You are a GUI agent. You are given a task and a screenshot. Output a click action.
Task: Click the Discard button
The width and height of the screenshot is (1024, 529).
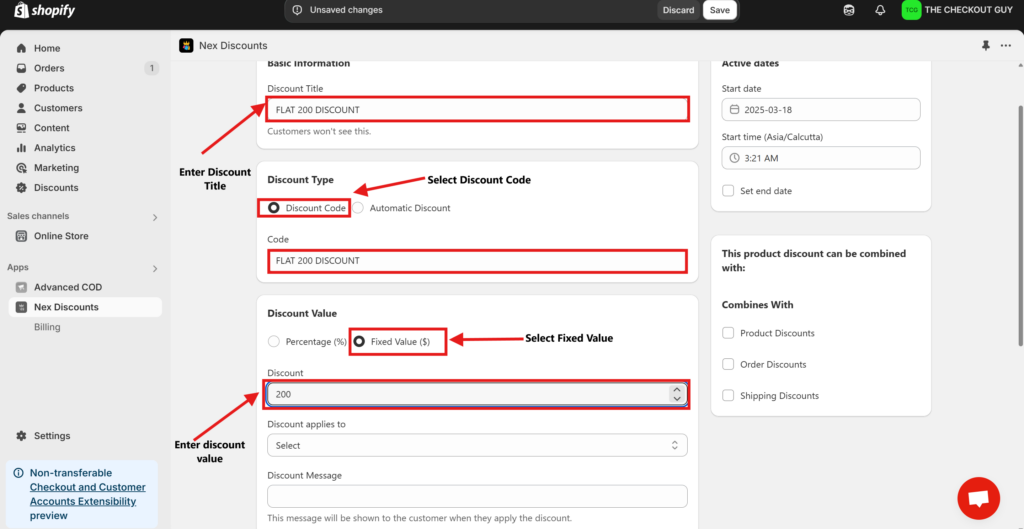679,10
